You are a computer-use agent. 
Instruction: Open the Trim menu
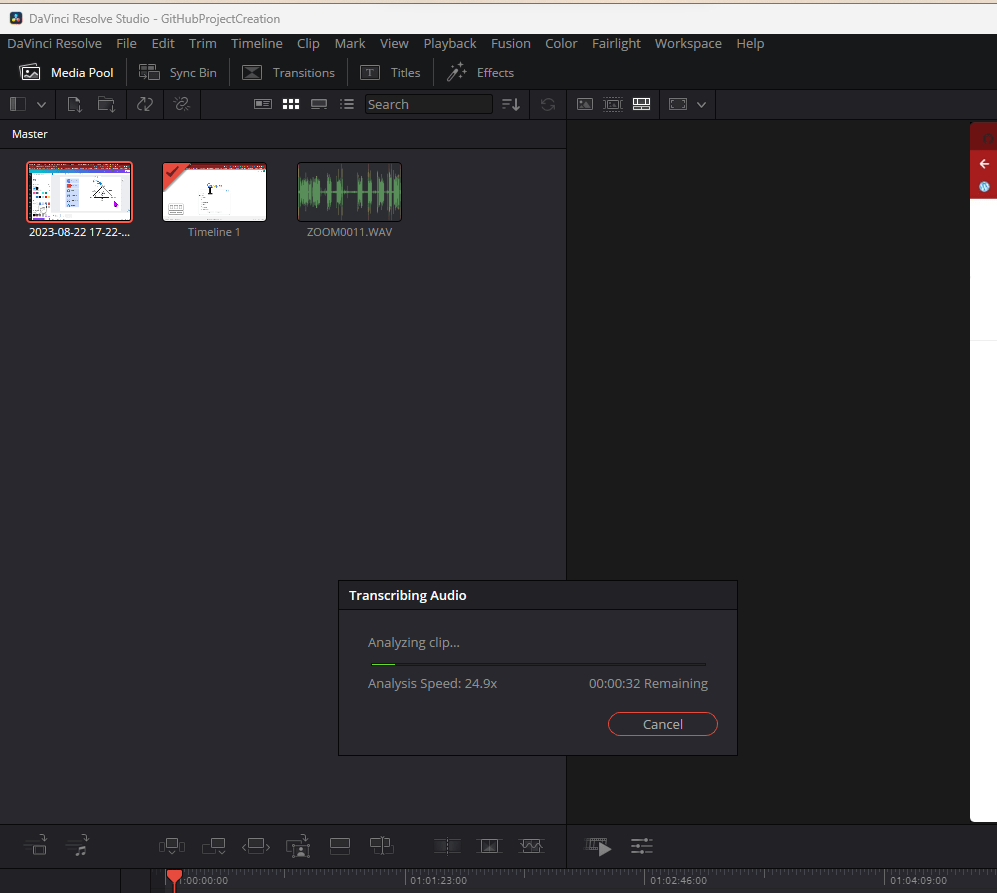pos(203,43)
